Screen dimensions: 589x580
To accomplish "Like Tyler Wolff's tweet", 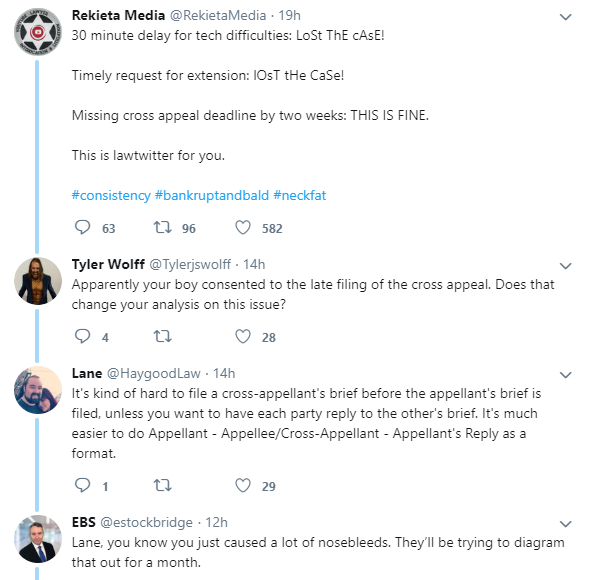I will tap(243, 336).
